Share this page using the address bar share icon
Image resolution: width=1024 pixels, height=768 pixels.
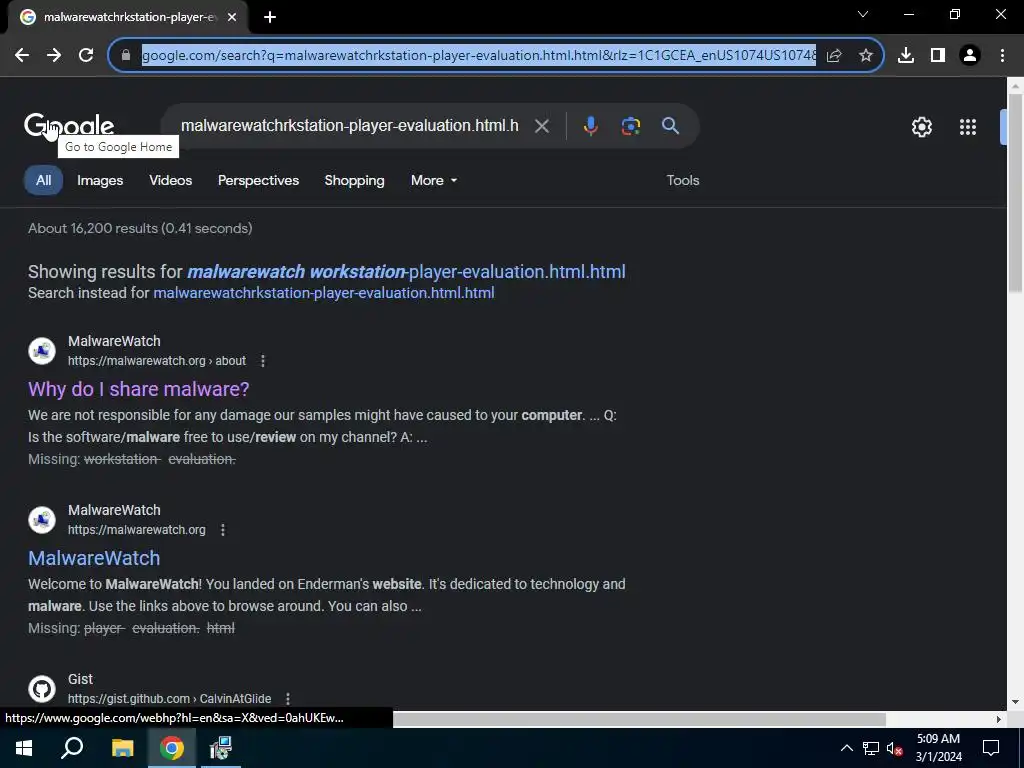pos(834,56)
